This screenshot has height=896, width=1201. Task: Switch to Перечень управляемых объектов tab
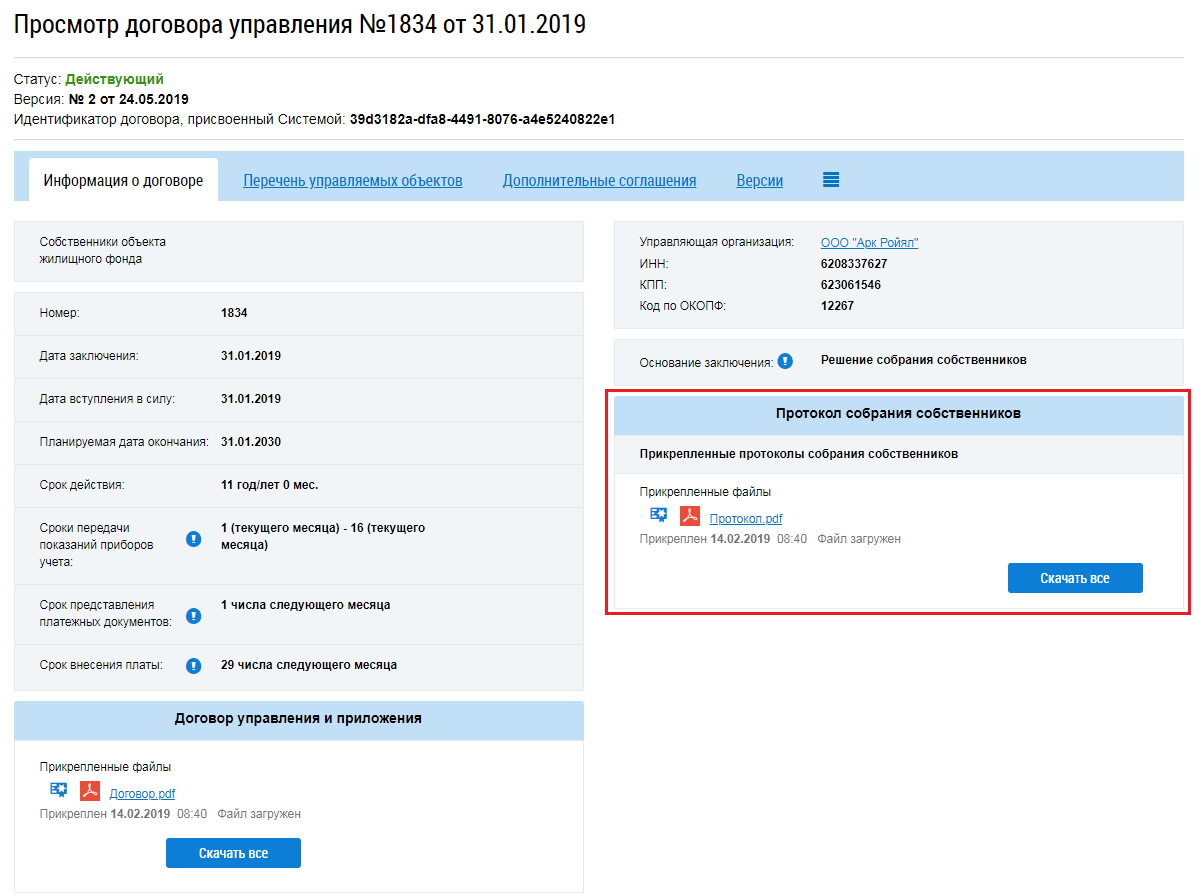tap(353, 181)
